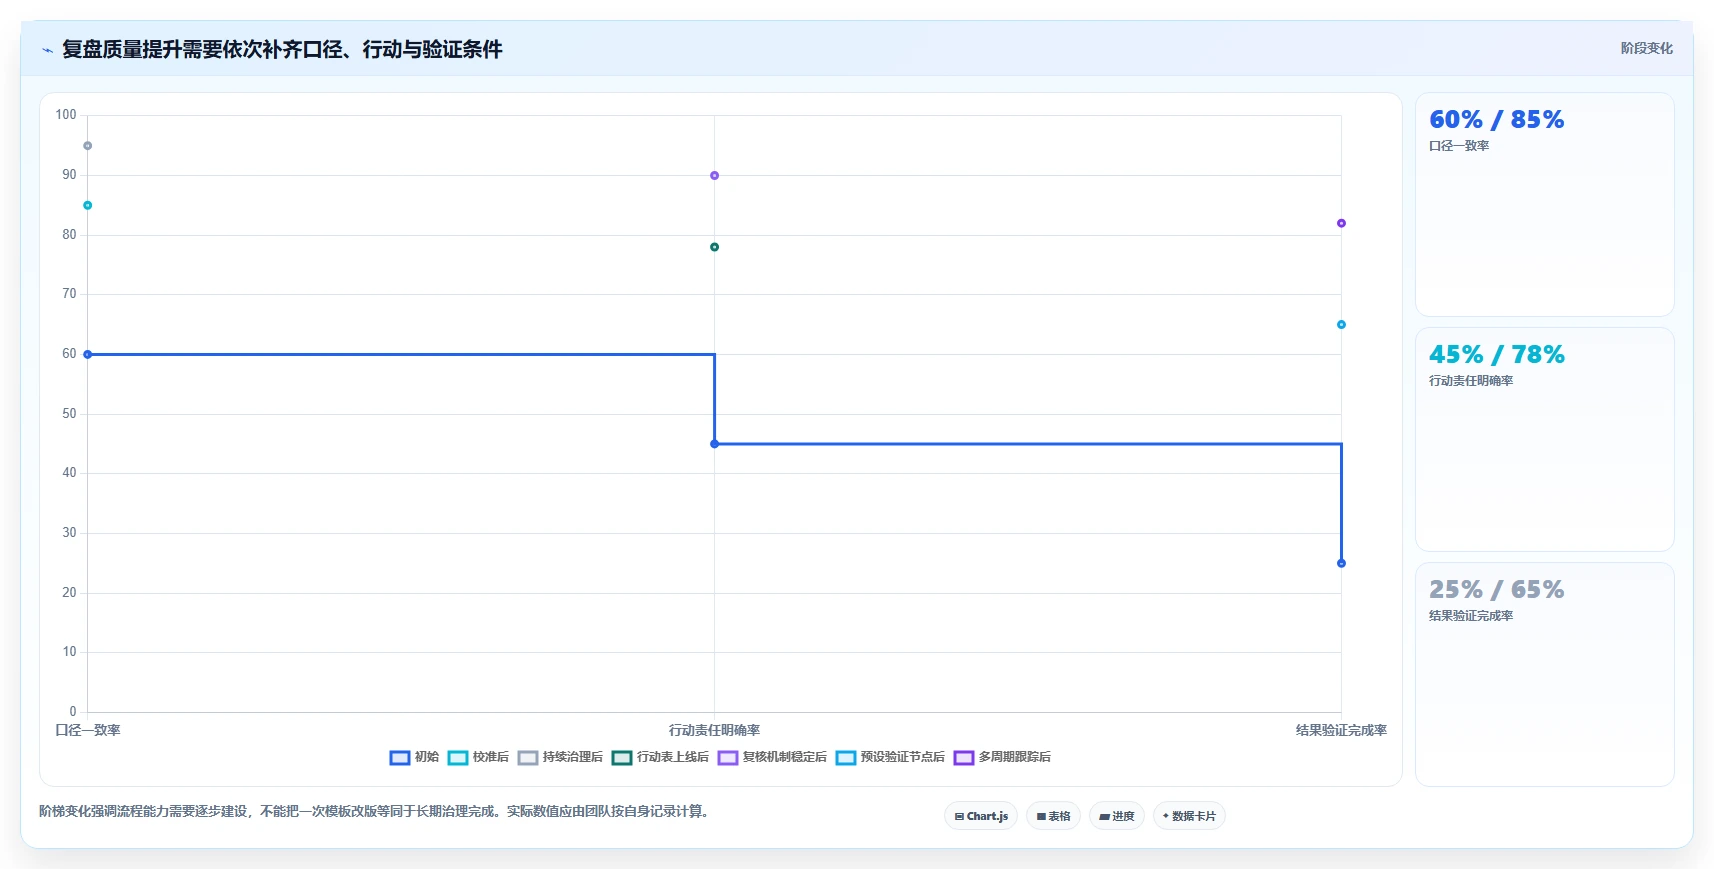The width and height of the screenshot is (1714, 869).
Task: Click the 数据卡片 chip
Action: tap(1189, 816)
